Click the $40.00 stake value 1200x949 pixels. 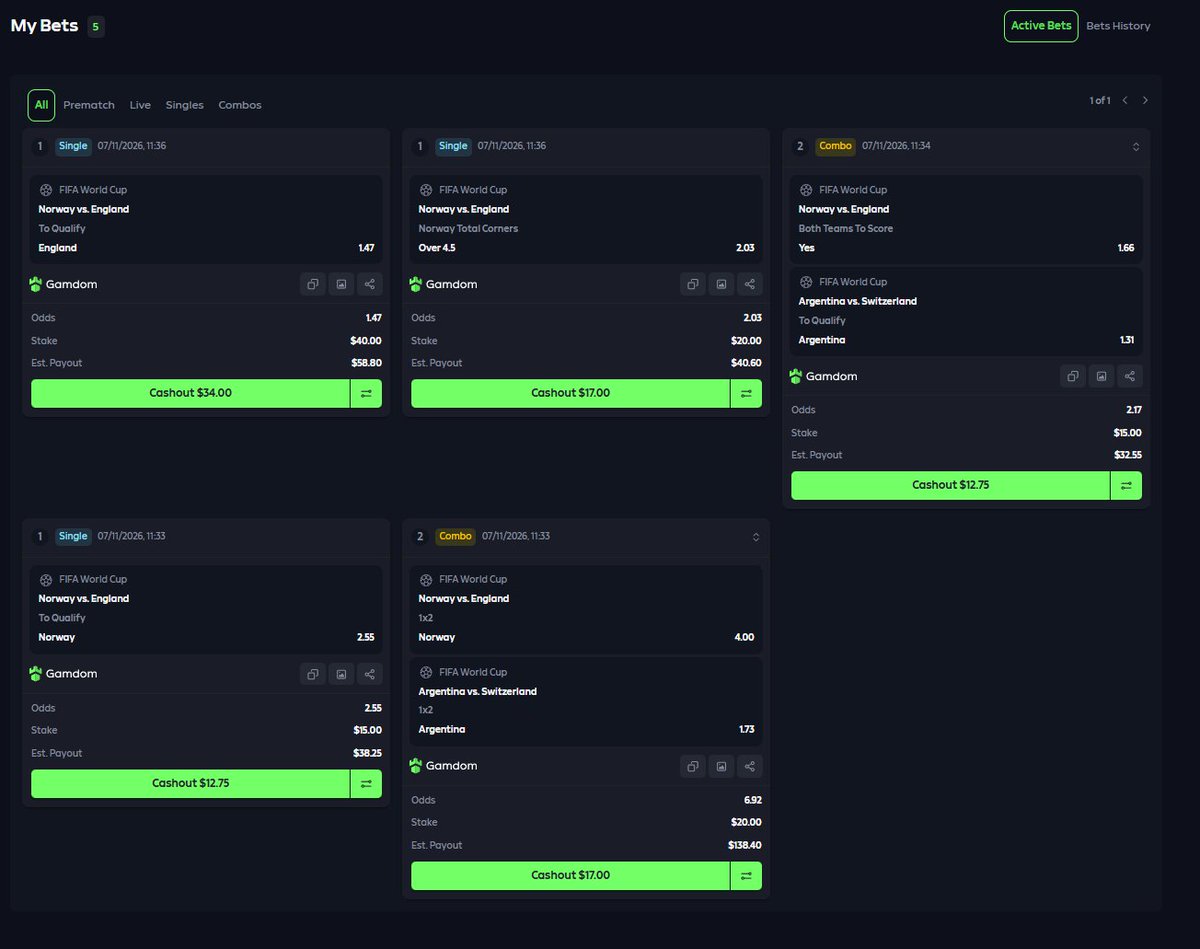click(x=366, y=341)
